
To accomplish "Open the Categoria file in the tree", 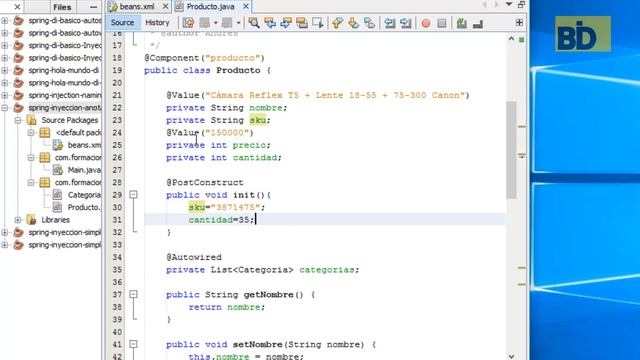I will (x=84, y=195).
